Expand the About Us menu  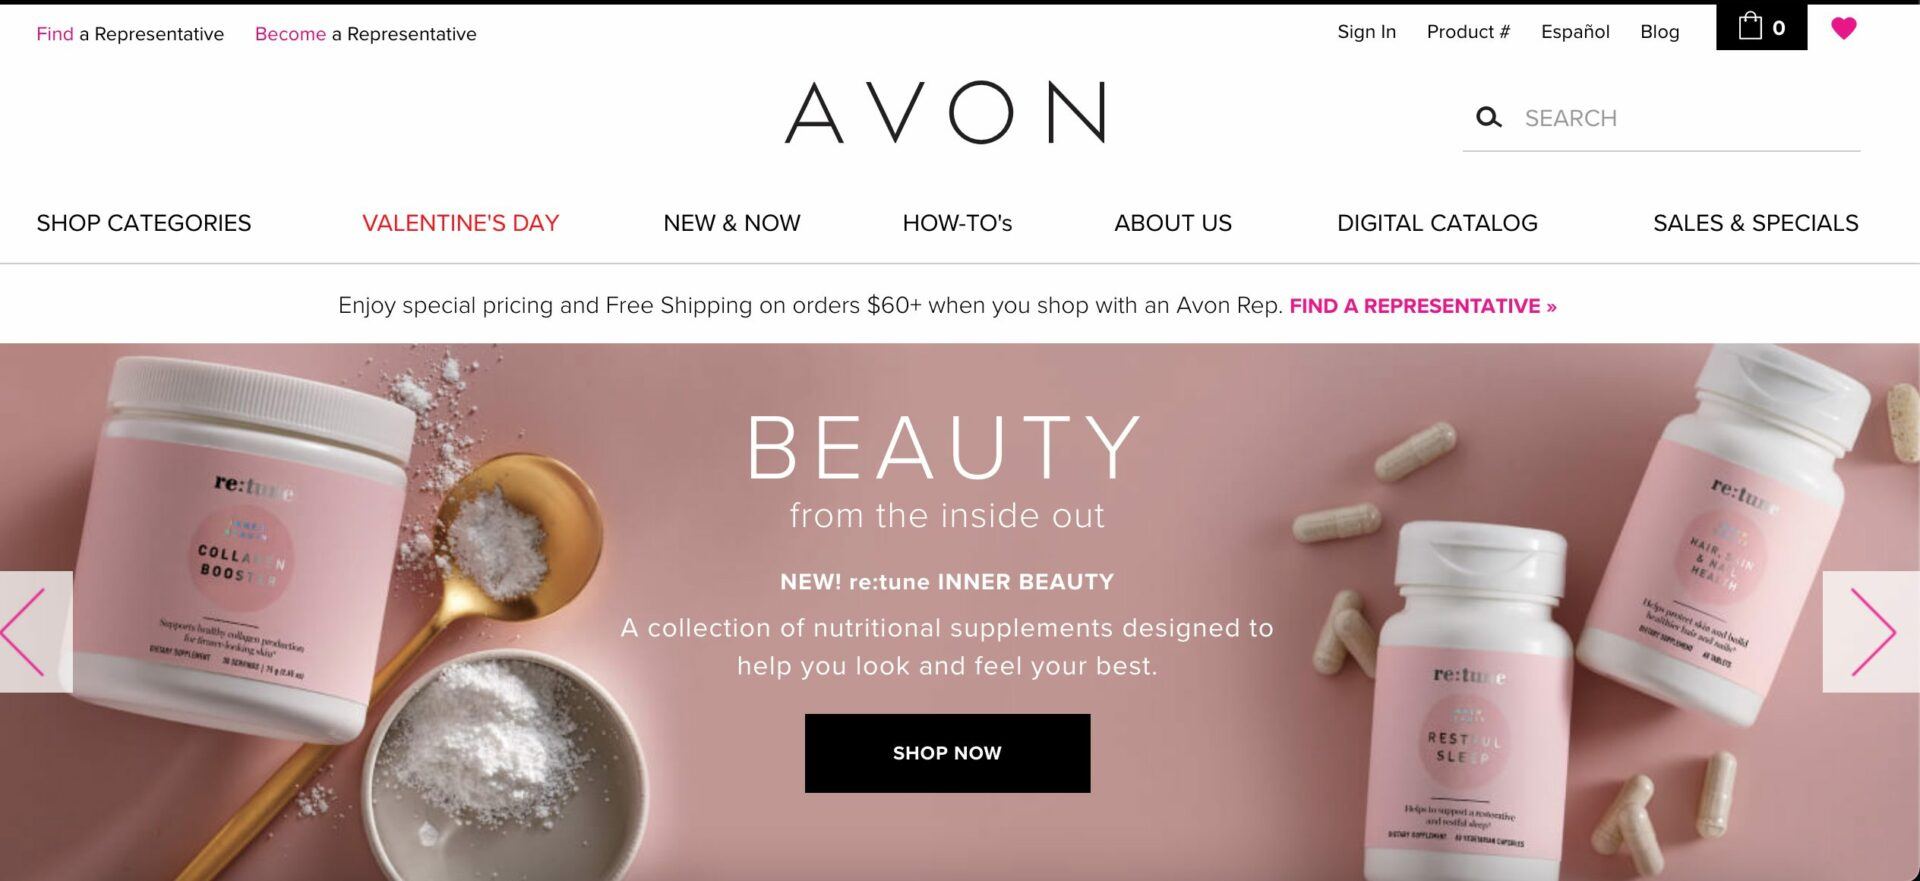(1173, 223)
